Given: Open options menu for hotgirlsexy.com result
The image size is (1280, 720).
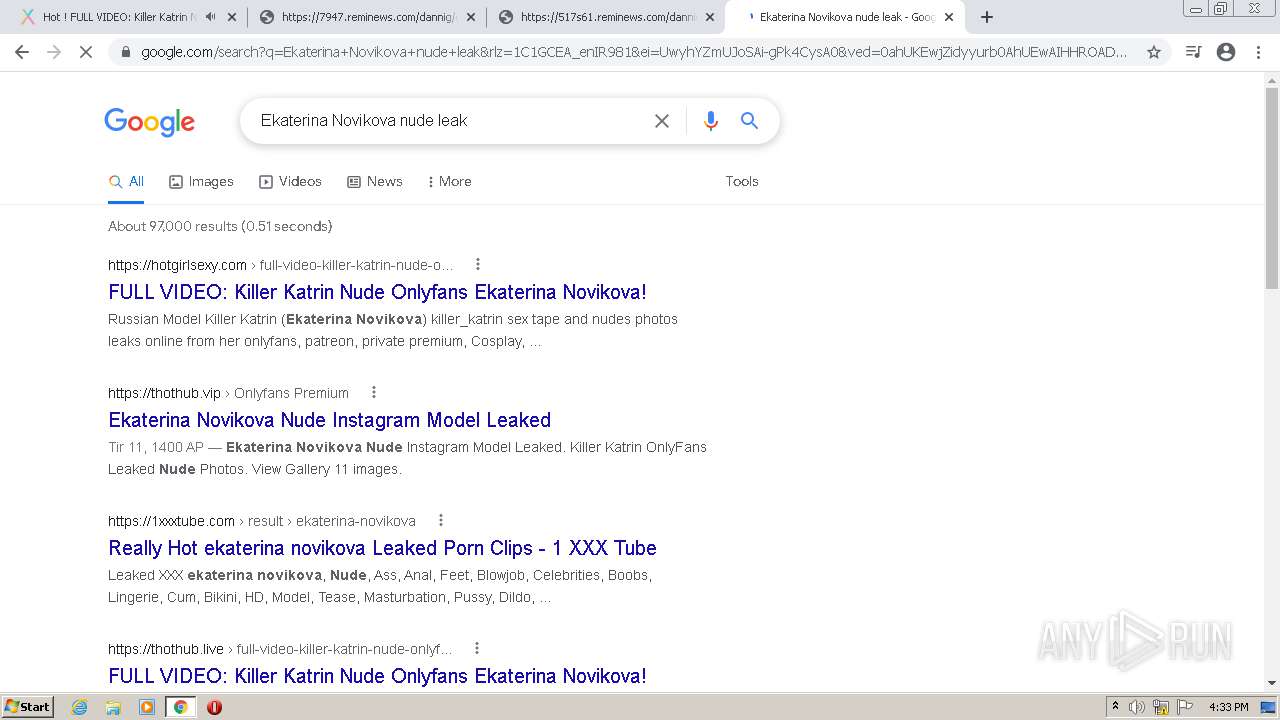Looking at the screenshot, I should [x=478, y=265].
